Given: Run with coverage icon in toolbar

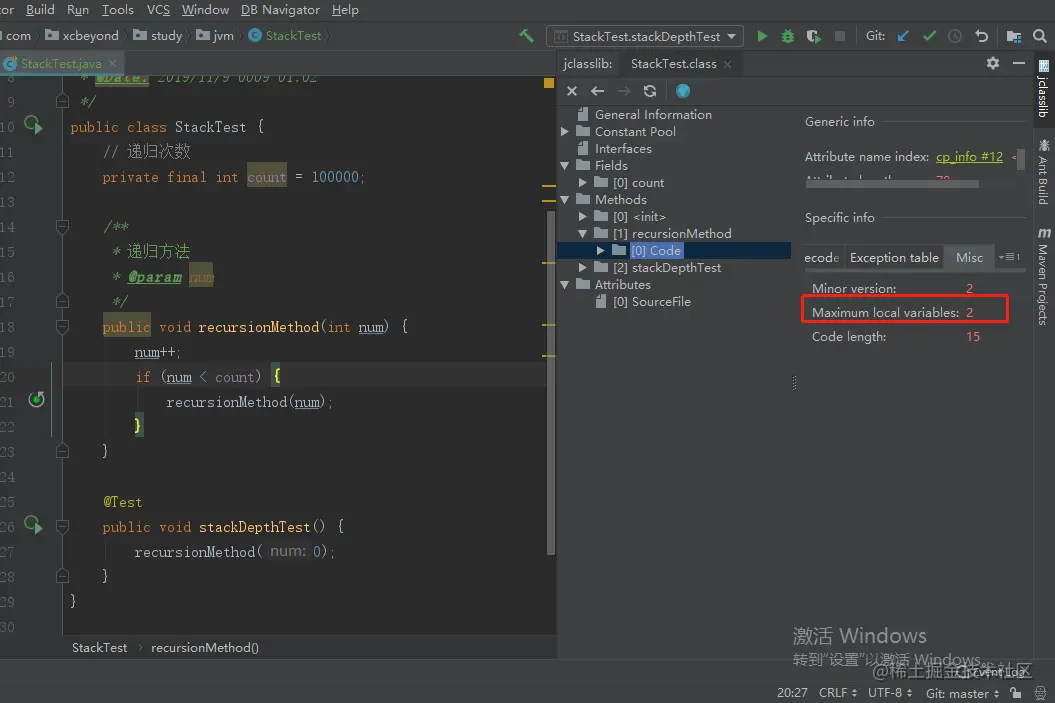Looking at the screenshot, I should [813, 36].
